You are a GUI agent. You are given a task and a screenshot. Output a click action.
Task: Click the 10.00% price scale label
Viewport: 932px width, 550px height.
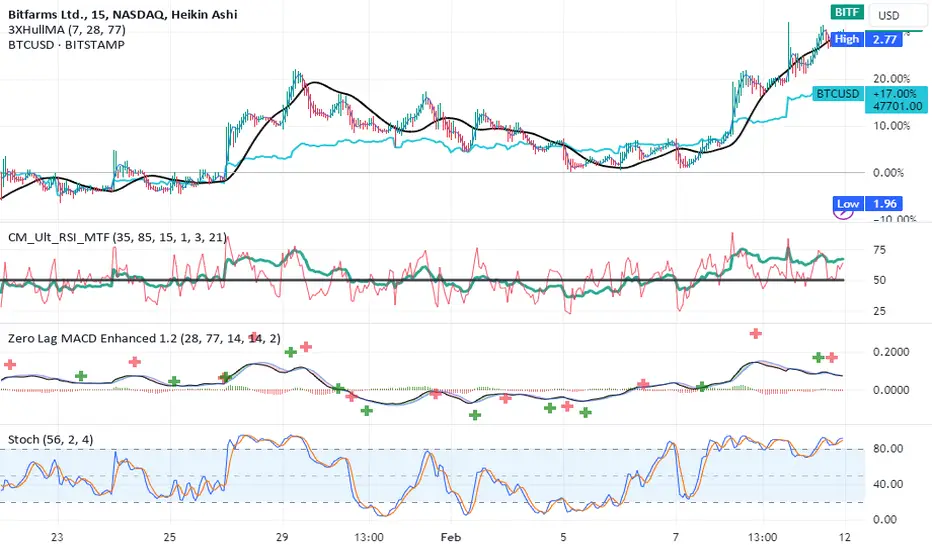tap(892, 125)
